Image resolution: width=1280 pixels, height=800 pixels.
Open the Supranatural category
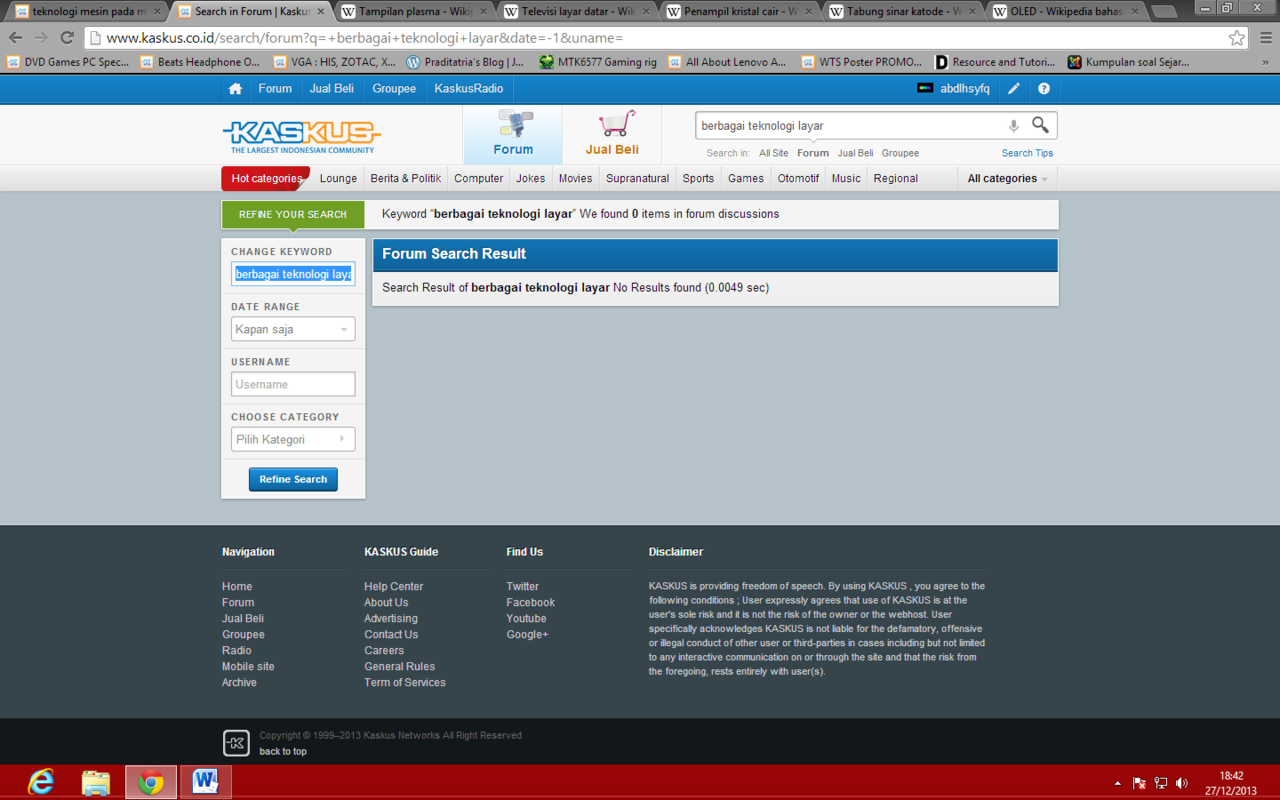click(637, 178)
